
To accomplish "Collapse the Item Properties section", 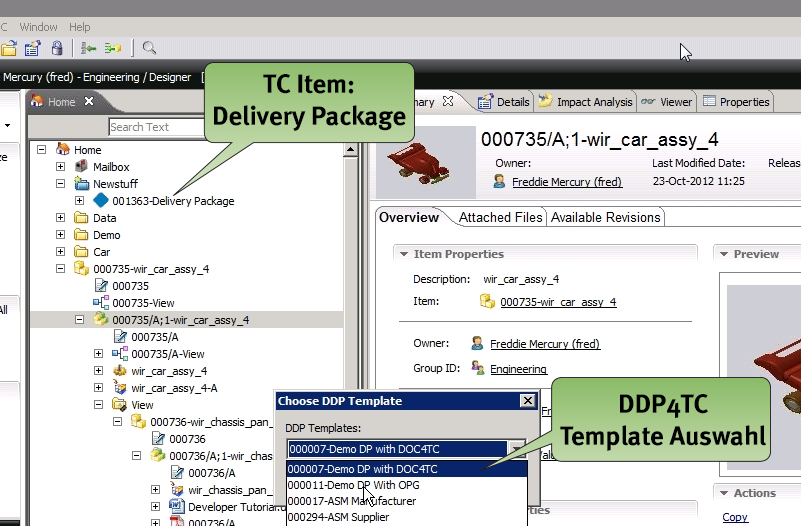I will point(404,254).
